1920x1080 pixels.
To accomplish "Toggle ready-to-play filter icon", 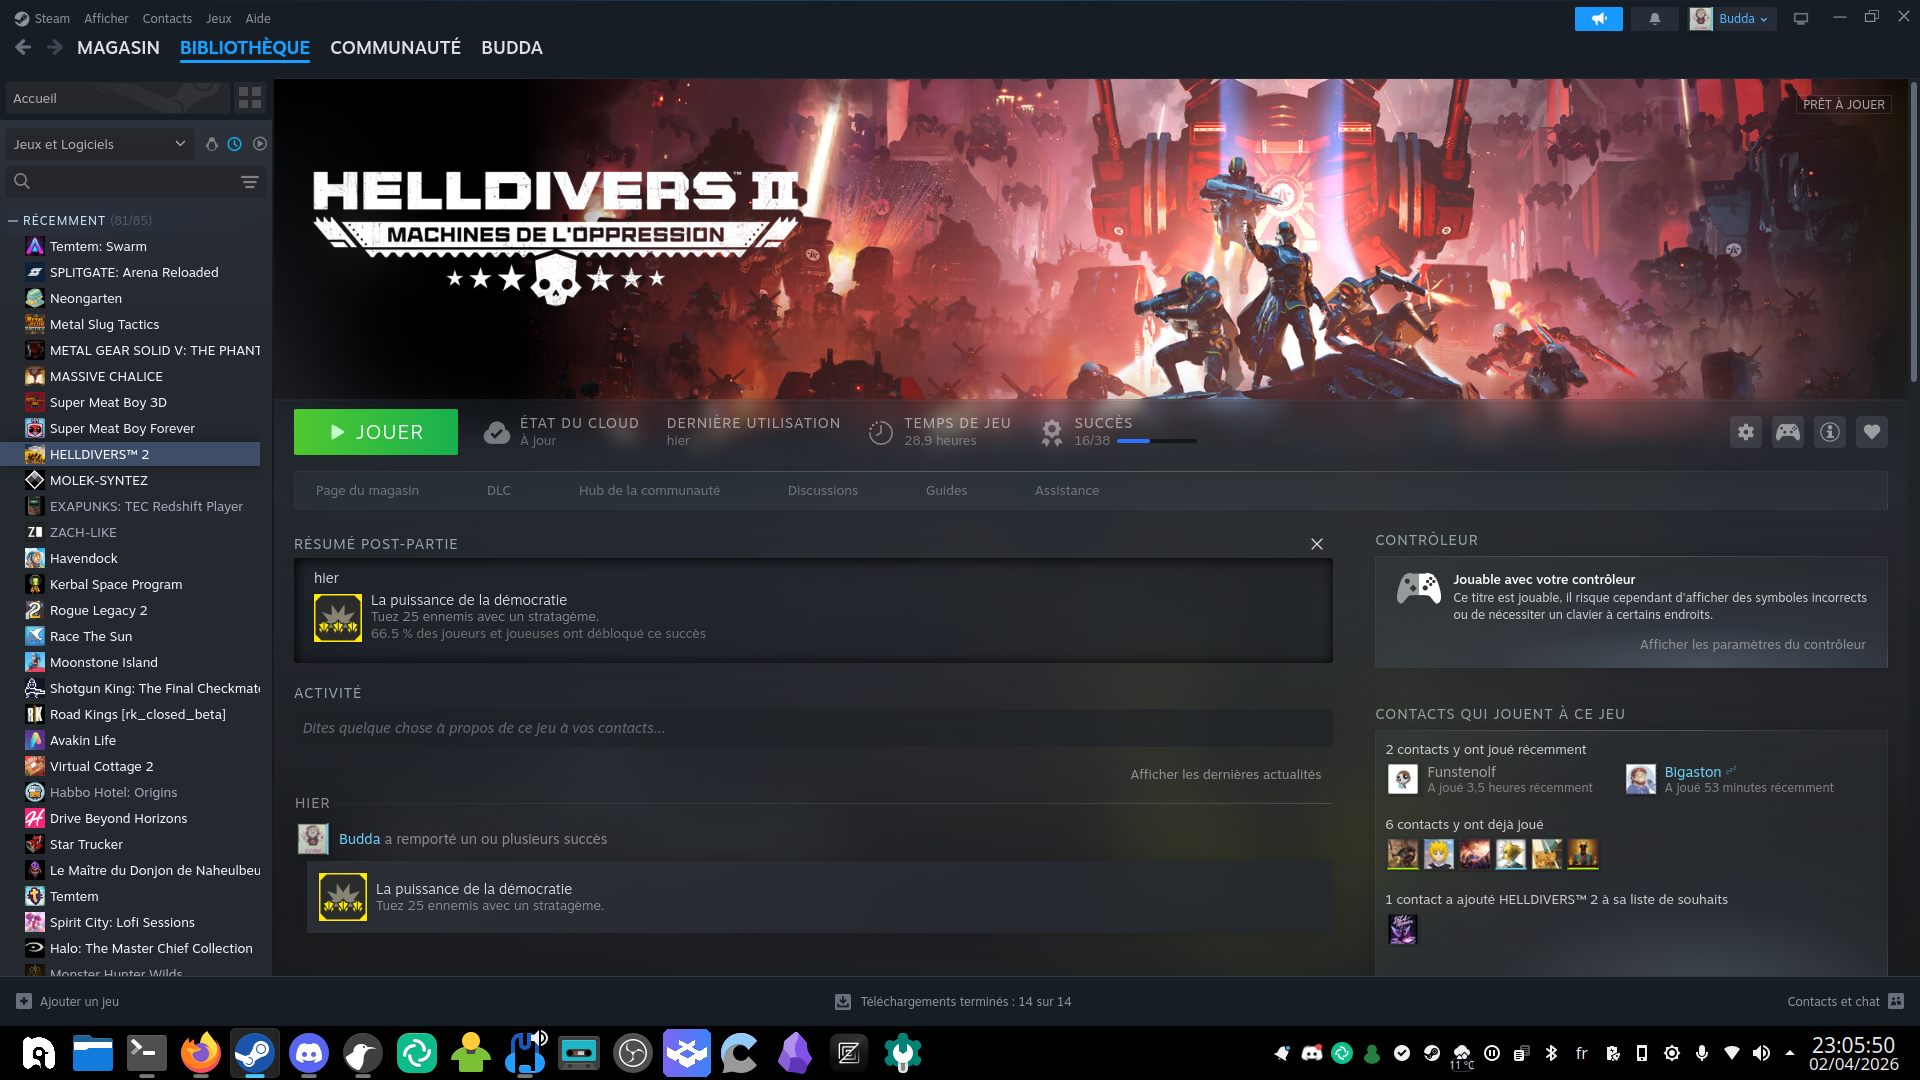I will (x=260, y=144).
